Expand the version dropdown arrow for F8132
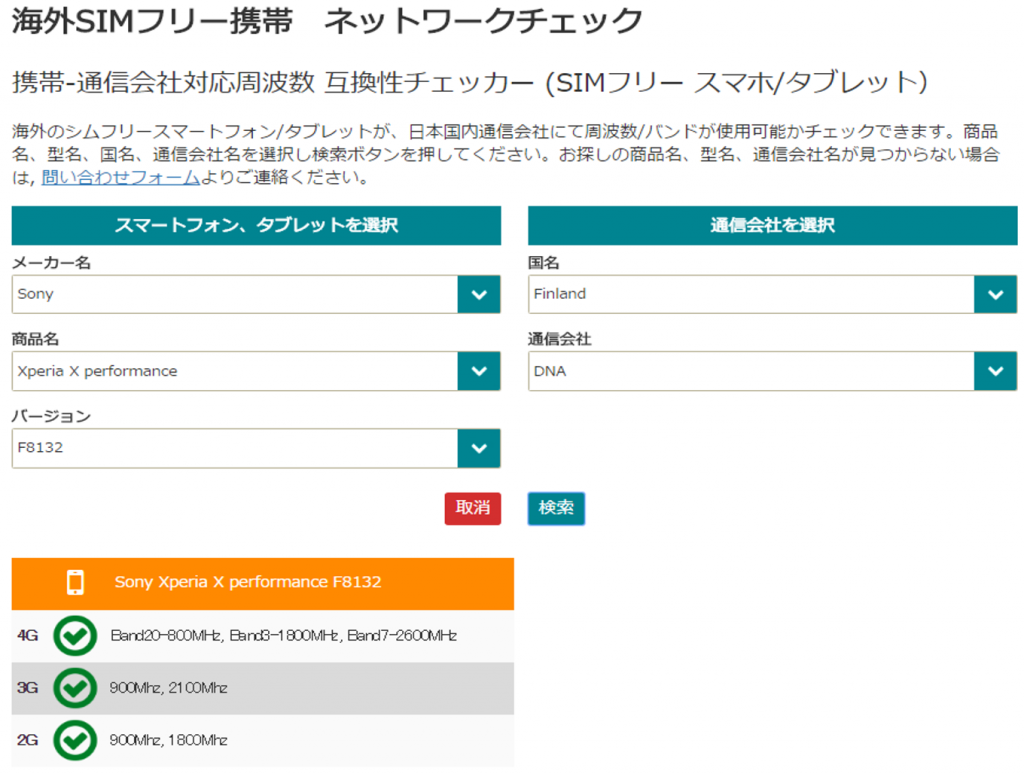This screenshot has width=1024, height=774. tap(479, 448)
